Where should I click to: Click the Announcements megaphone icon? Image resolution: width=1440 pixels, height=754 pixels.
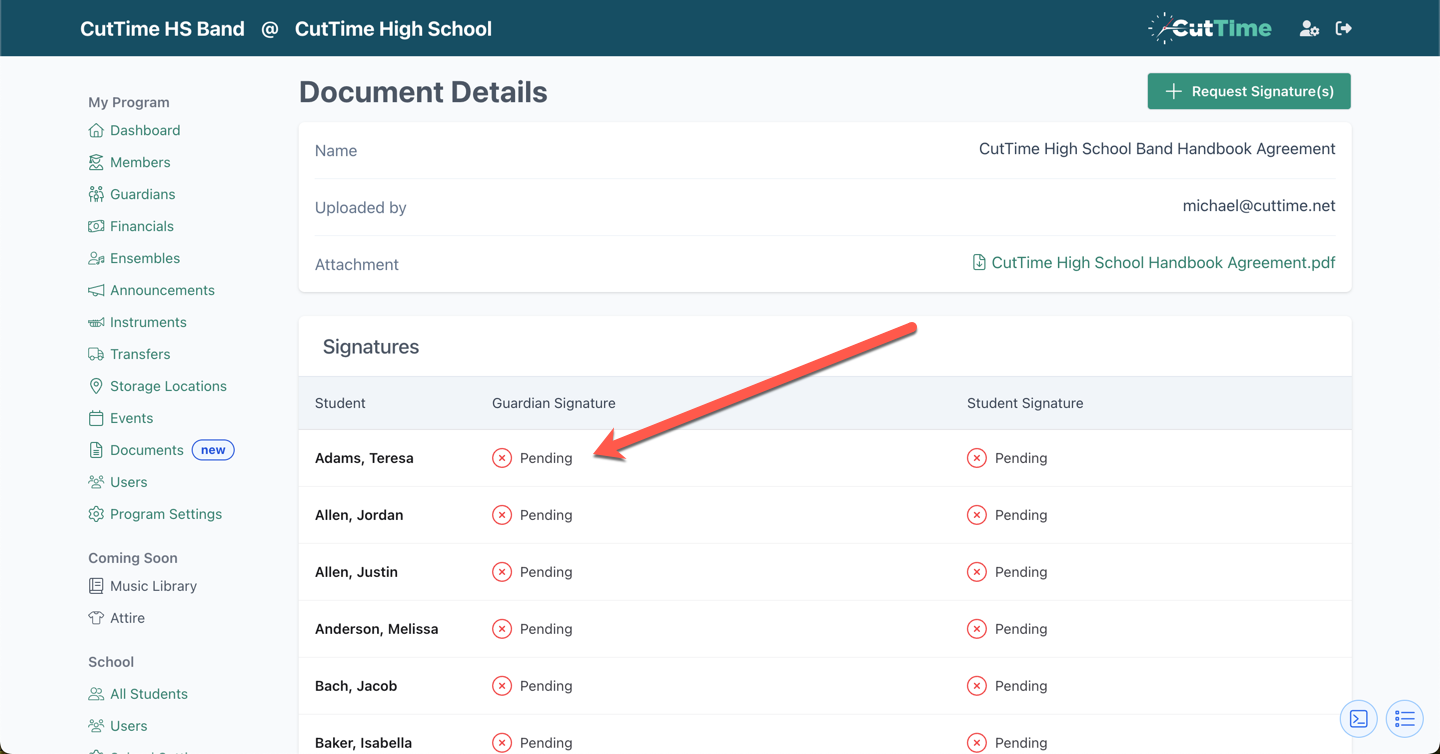pyautogui.click(x=95, y=290)
